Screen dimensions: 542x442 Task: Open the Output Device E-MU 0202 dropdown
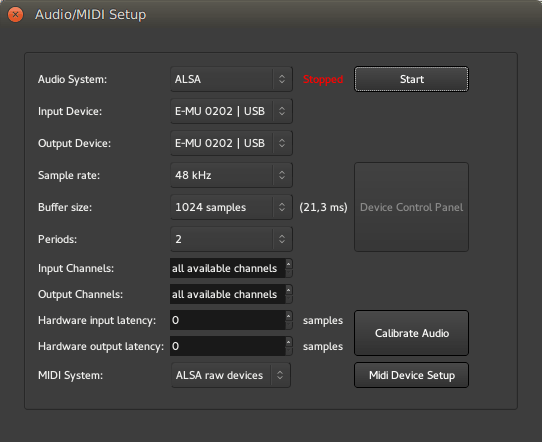231,143
